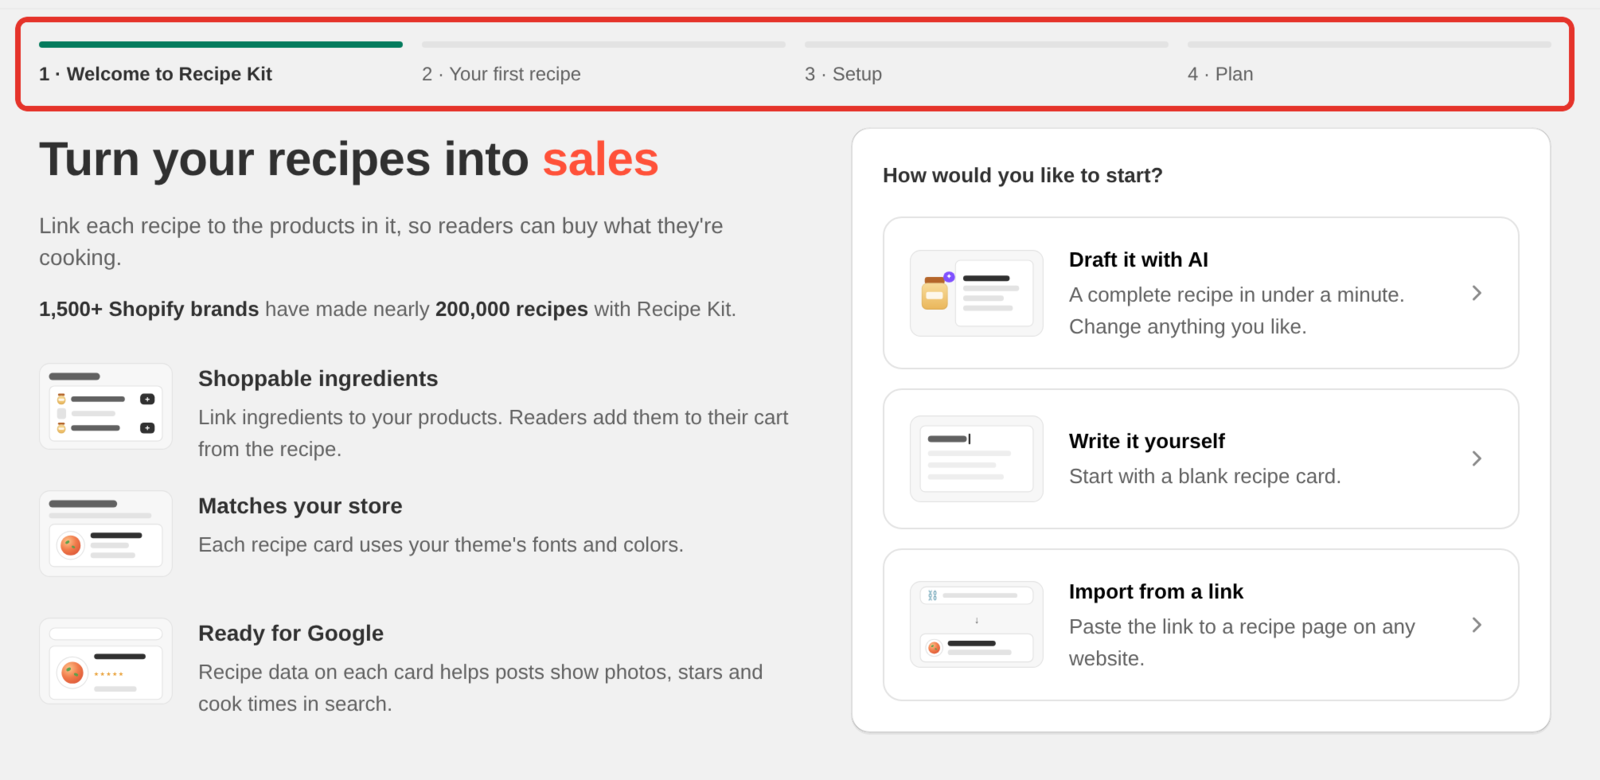This screenshot has width=1600, height=780.
Task: Click the gray progress bar above Setup
Action: click(987, 45)
